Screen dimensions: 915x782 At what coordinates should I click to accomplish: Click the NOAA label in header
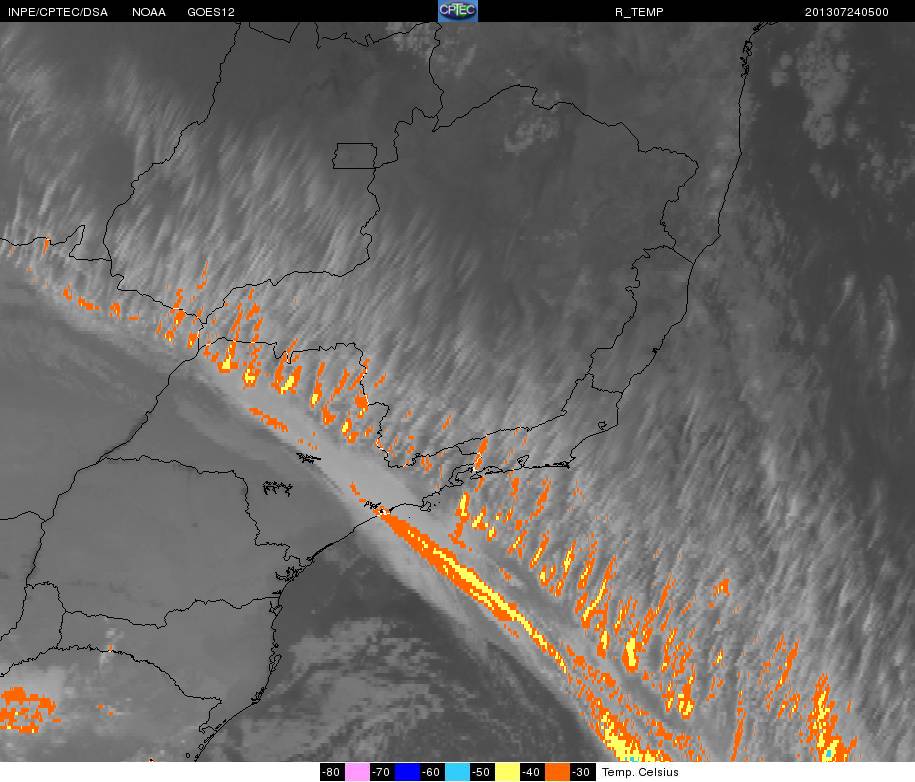[x=149, y=12]
